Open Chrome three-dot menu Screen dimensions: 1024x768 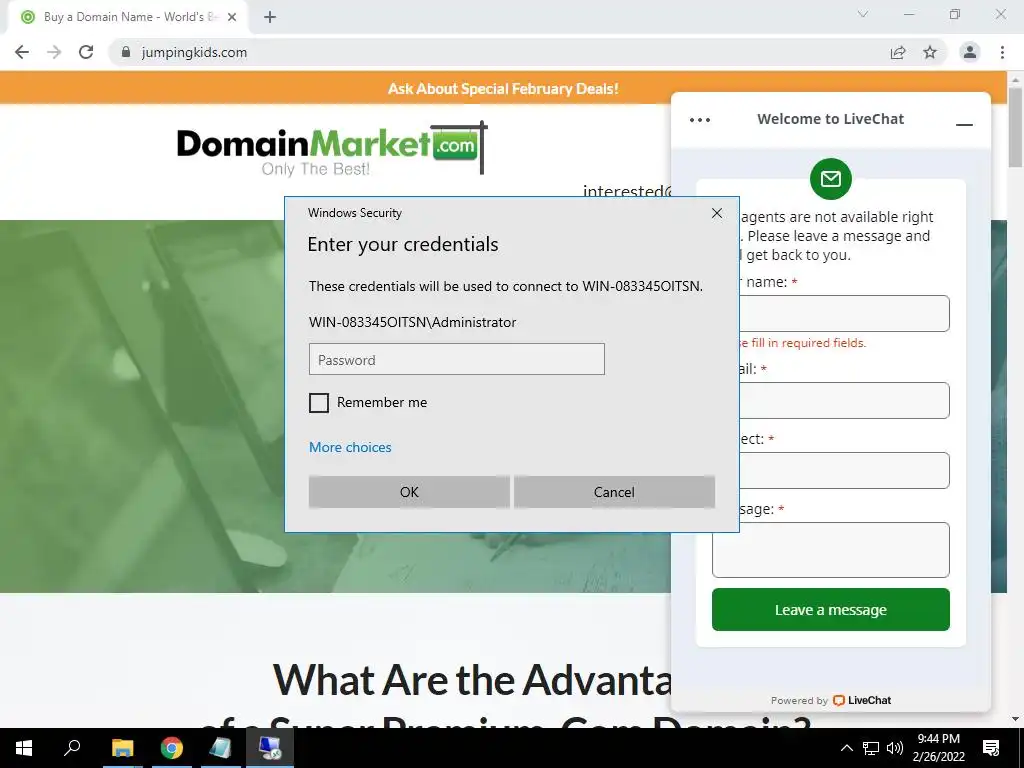(x=1002, y=52)
